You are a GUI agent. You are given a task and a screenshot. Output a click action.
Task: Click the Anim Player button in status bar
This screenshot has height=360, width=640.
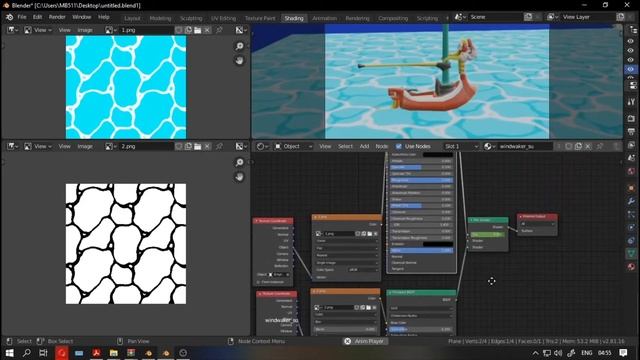[x=364, y=341]
